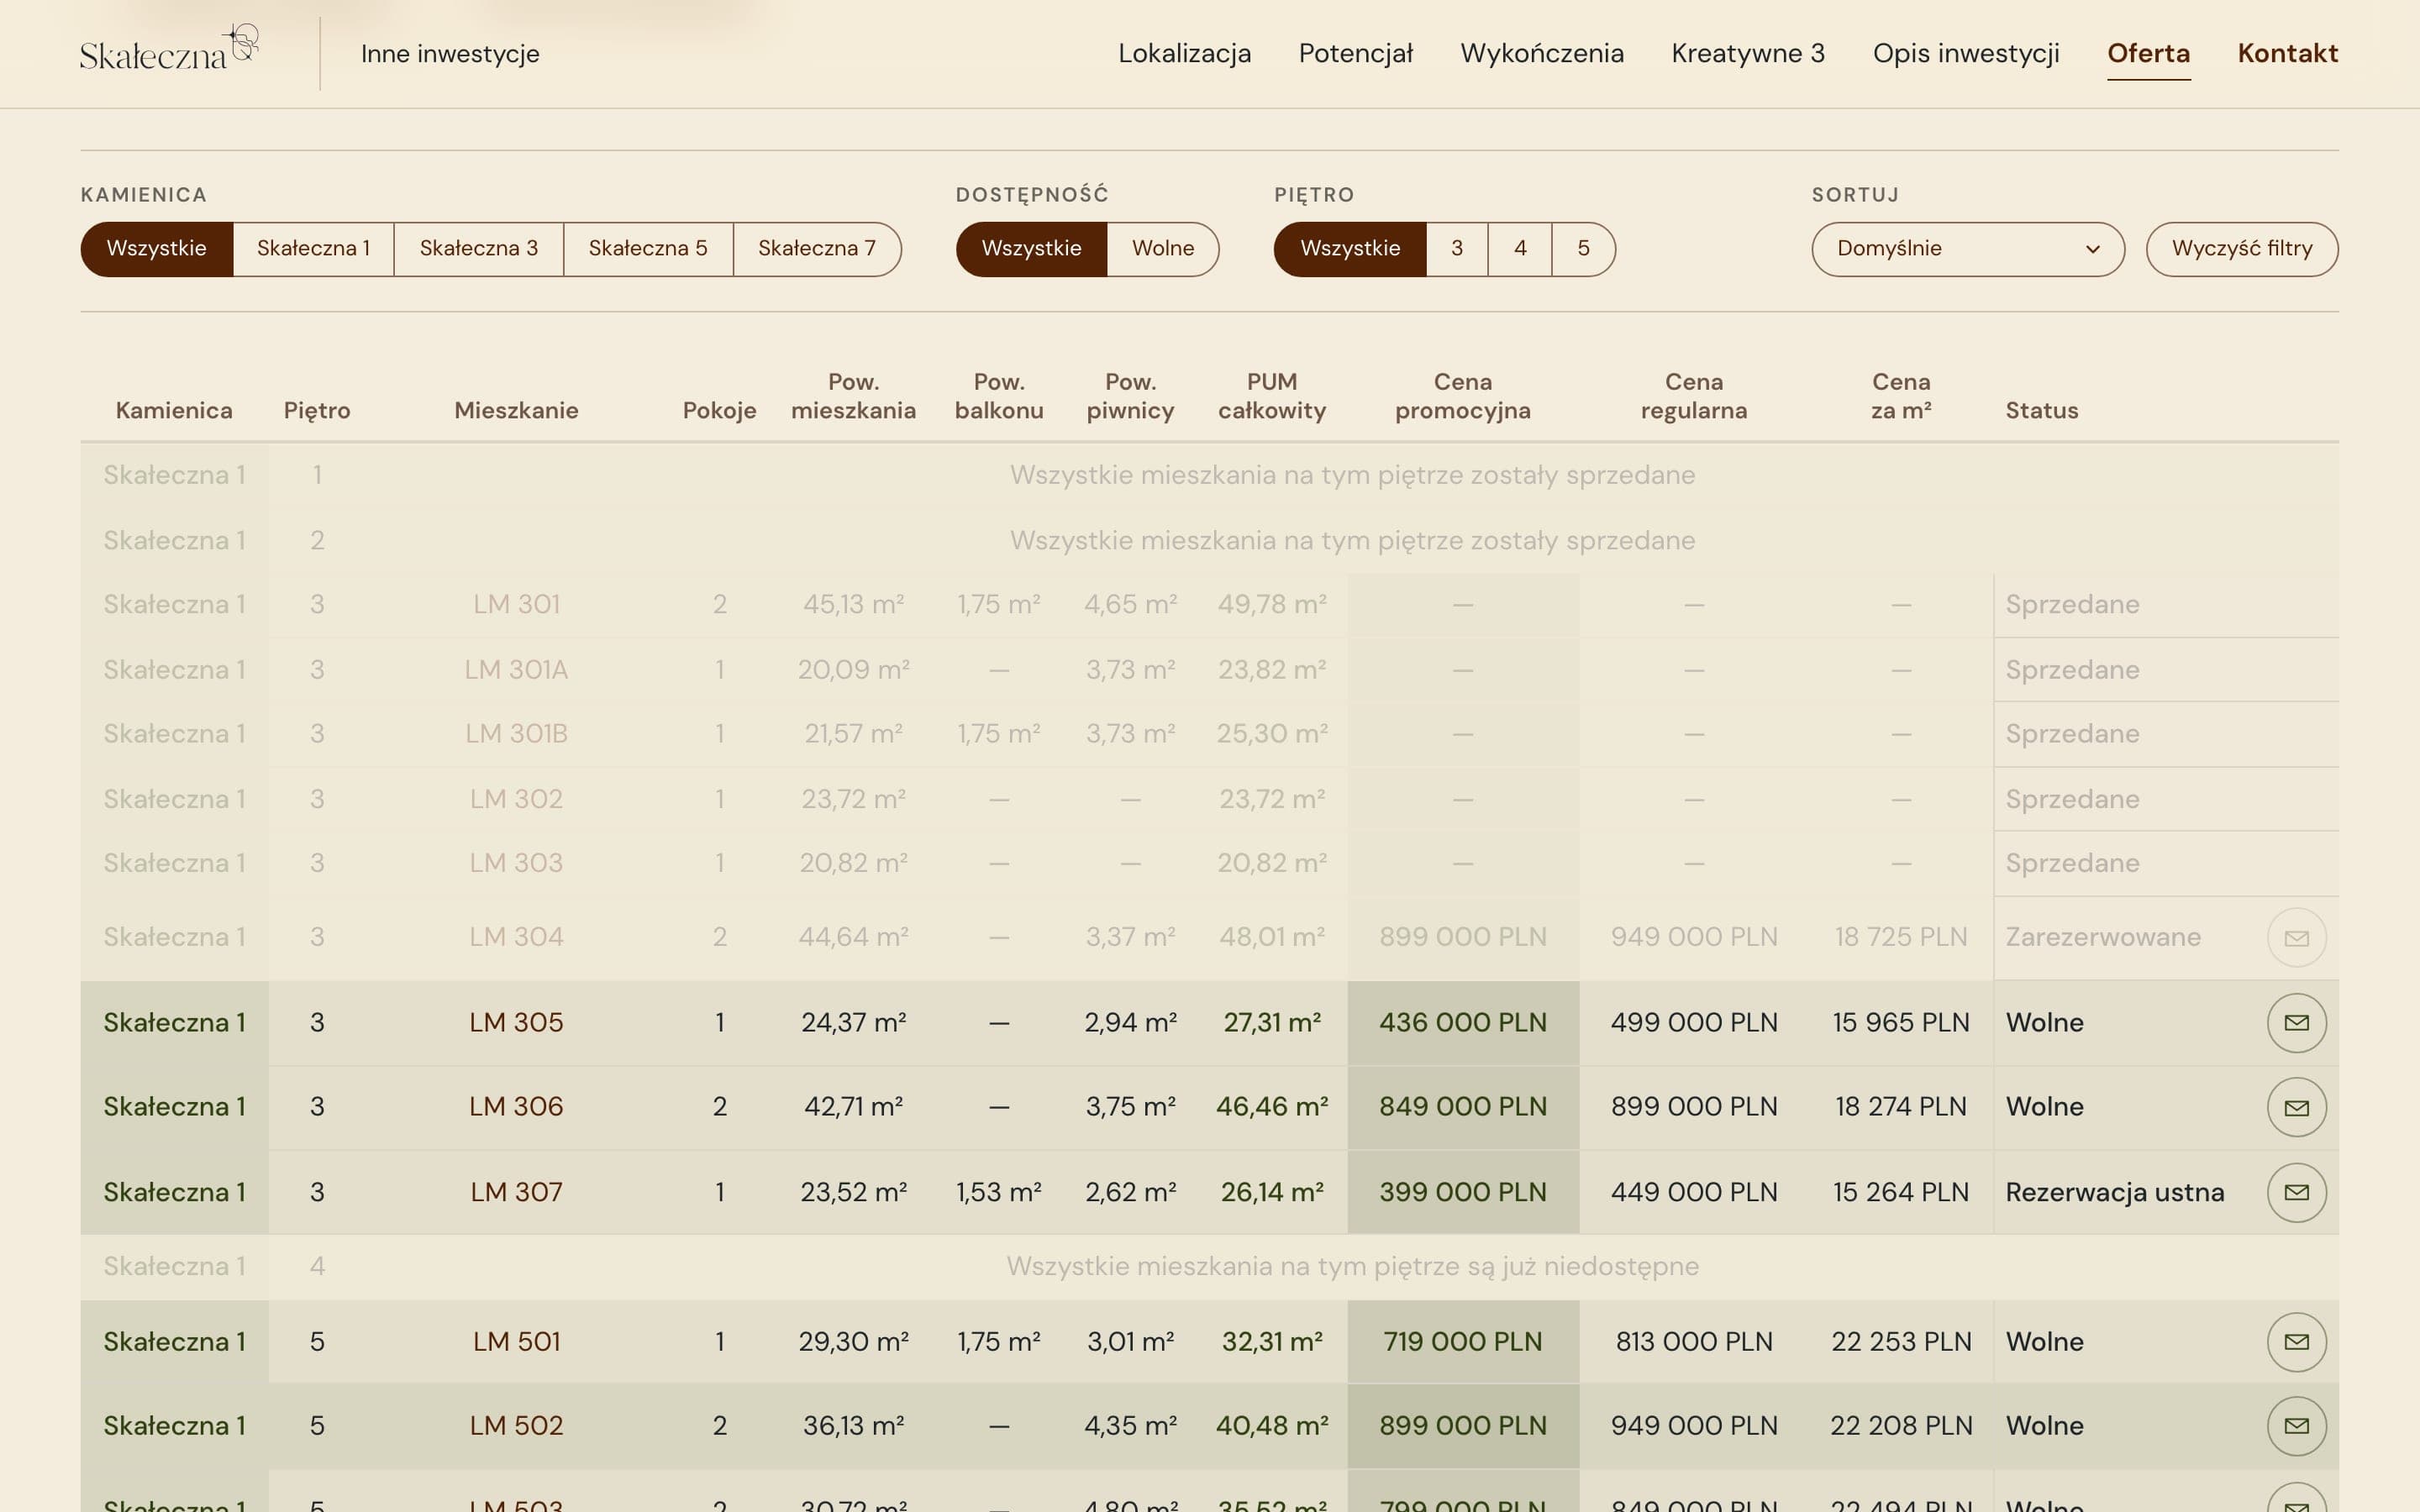The image size is (2420, 1512).
Task: Filter by Skałeczna 5 building
Action: click(x=648, y=248)
